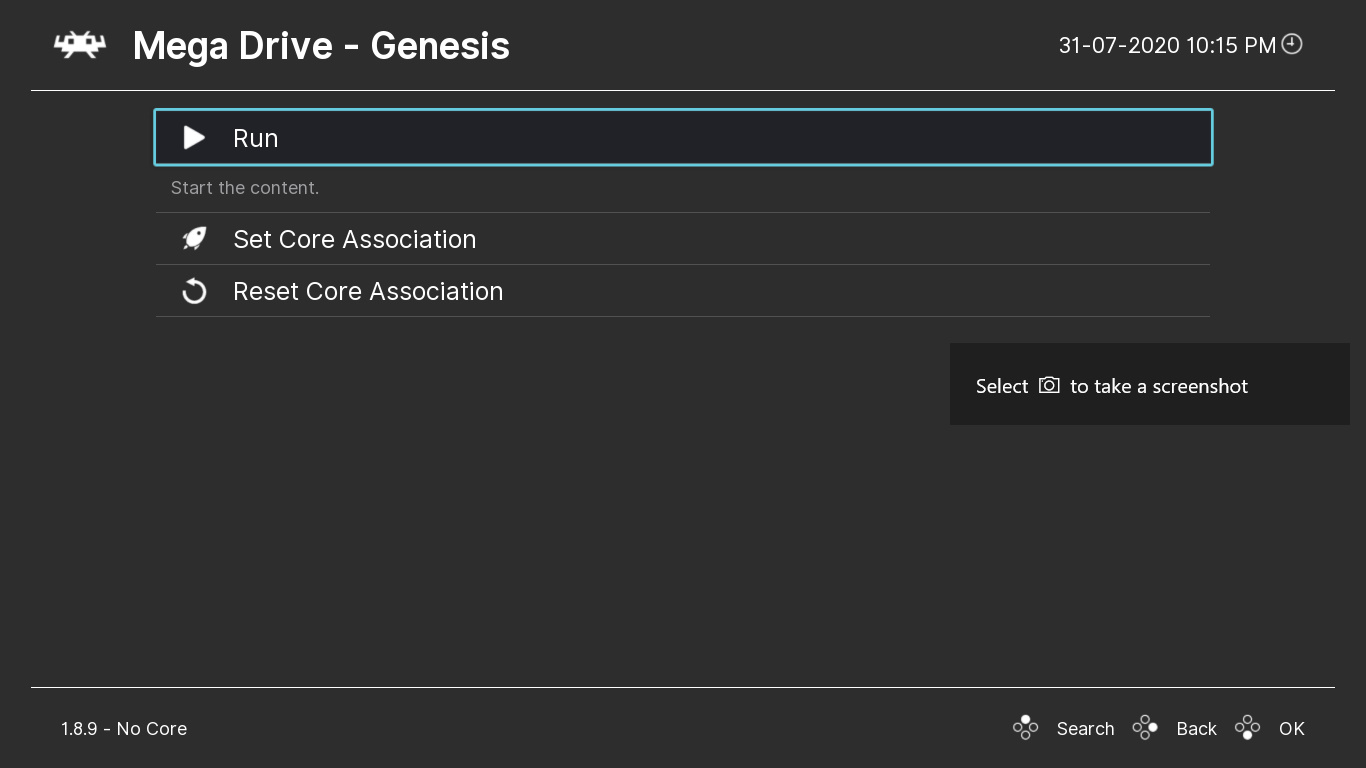1366x768 pixels.
Task: Click the Search label in the bottom bar
Action: tap(1085, 728)
